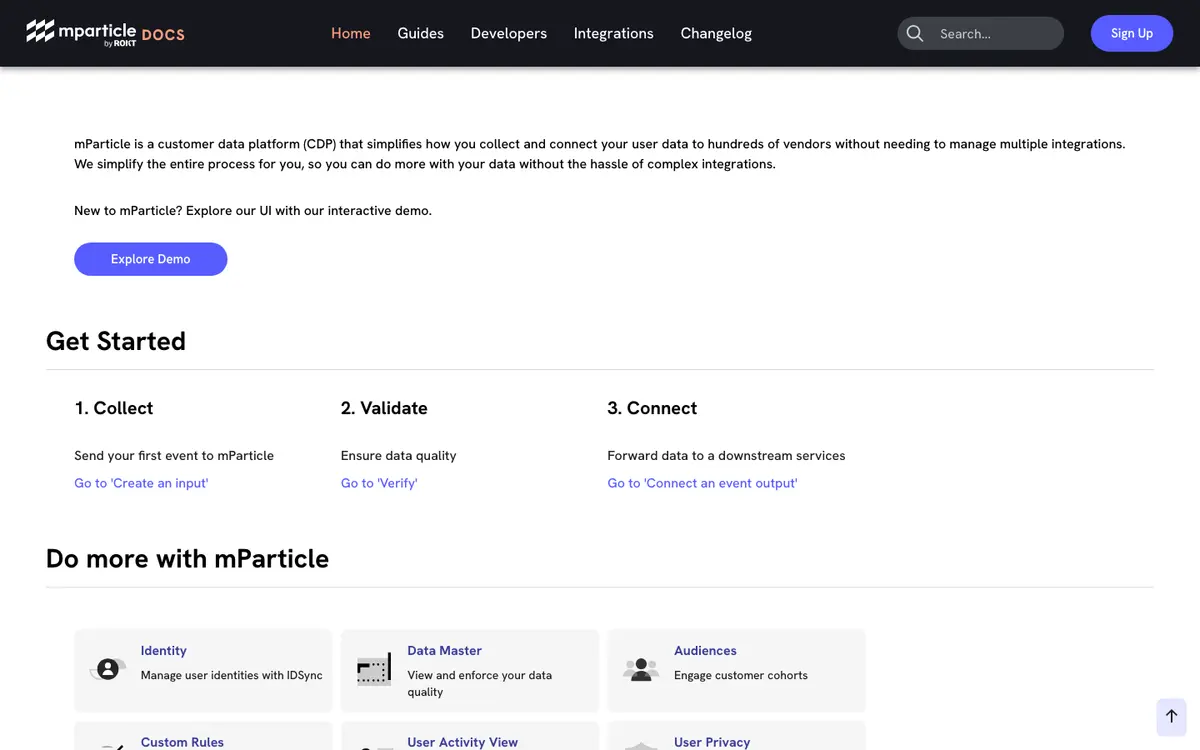Open the Identity card title link

click(x=164, y=650)
